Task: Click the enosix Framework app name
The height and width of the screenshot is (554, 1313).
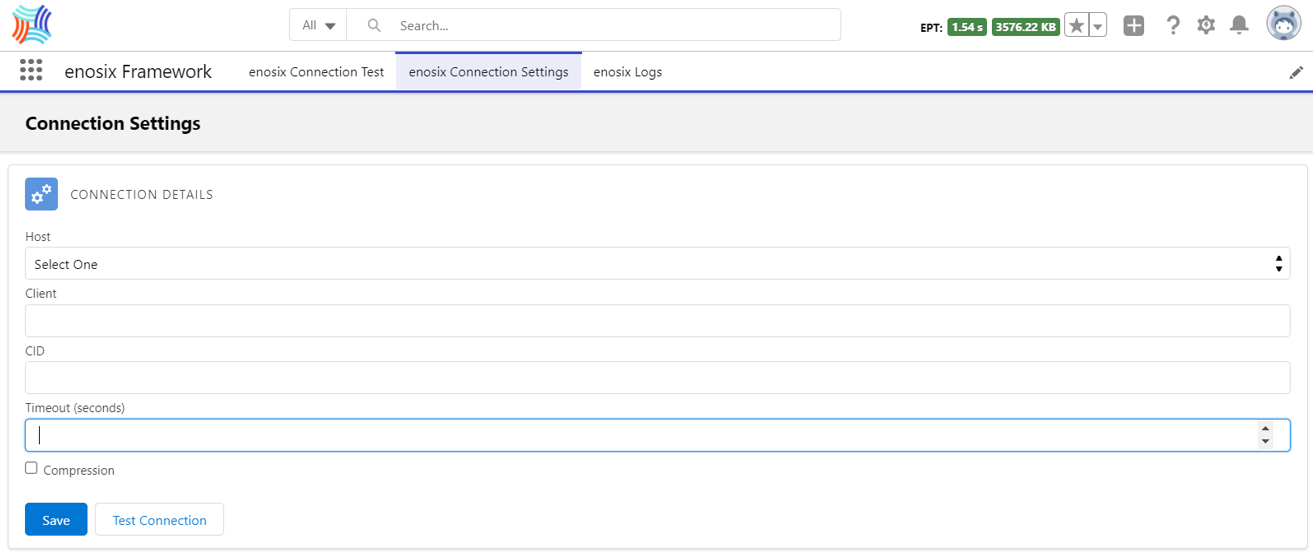Action: [138, 72]
